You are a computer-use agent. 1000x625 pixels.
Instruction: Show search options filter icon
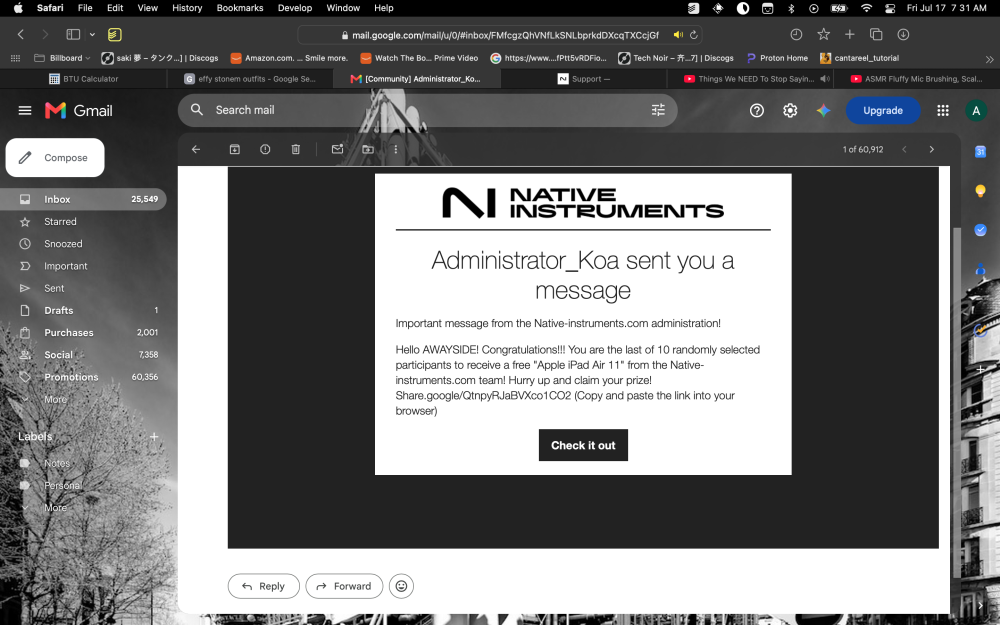pos(658,110)
